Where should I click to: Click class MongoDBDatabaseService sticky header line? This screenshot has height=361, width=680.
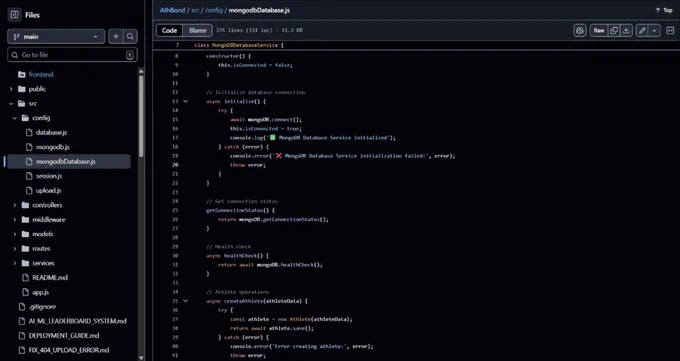pos(239,45)
